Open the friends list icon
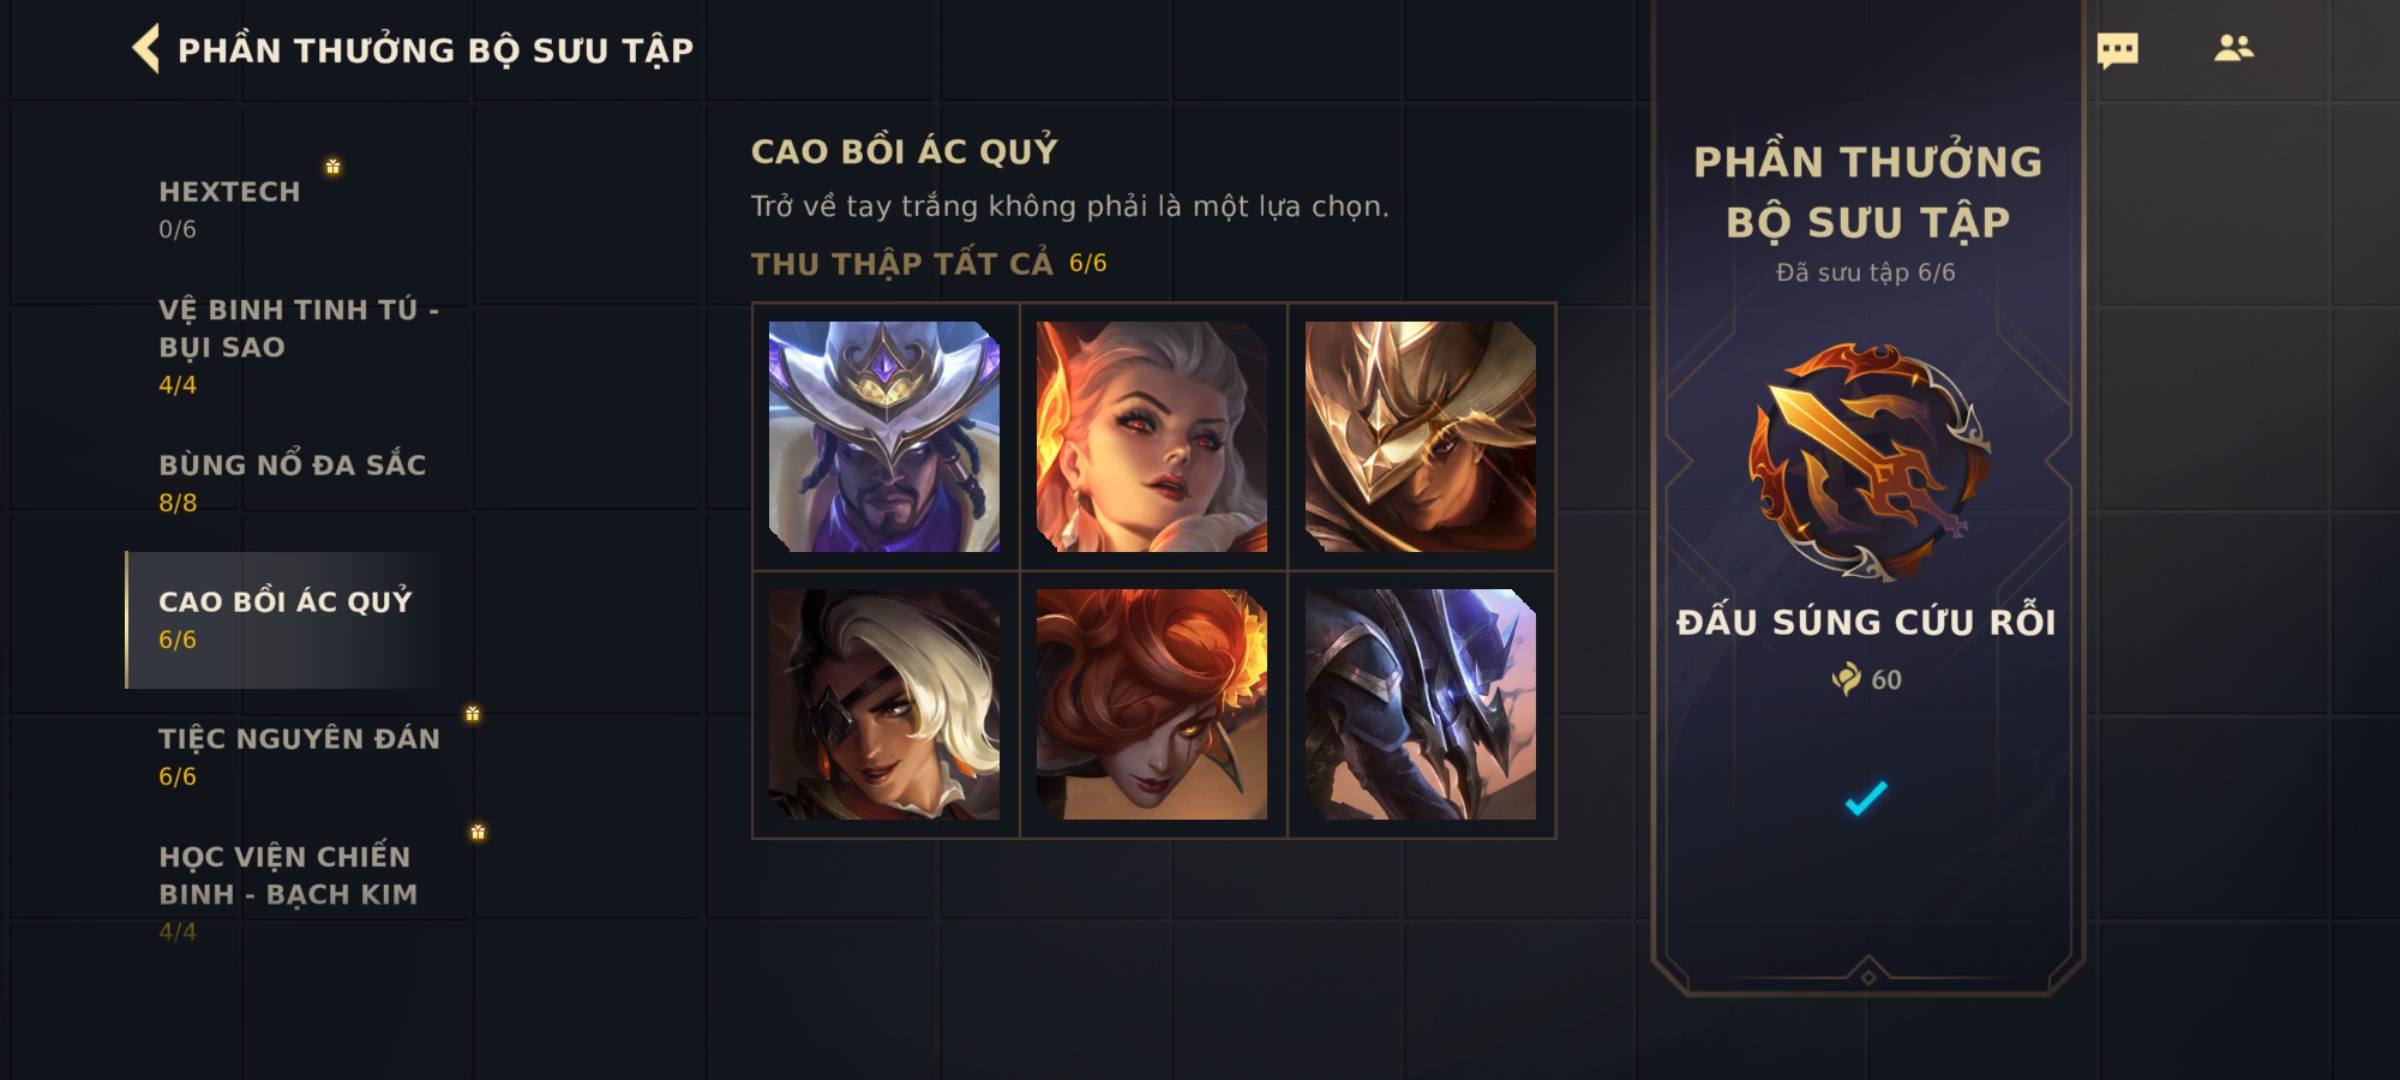The width and height of the screenshot is (2400, 1080). click(x=2234, y=48)
